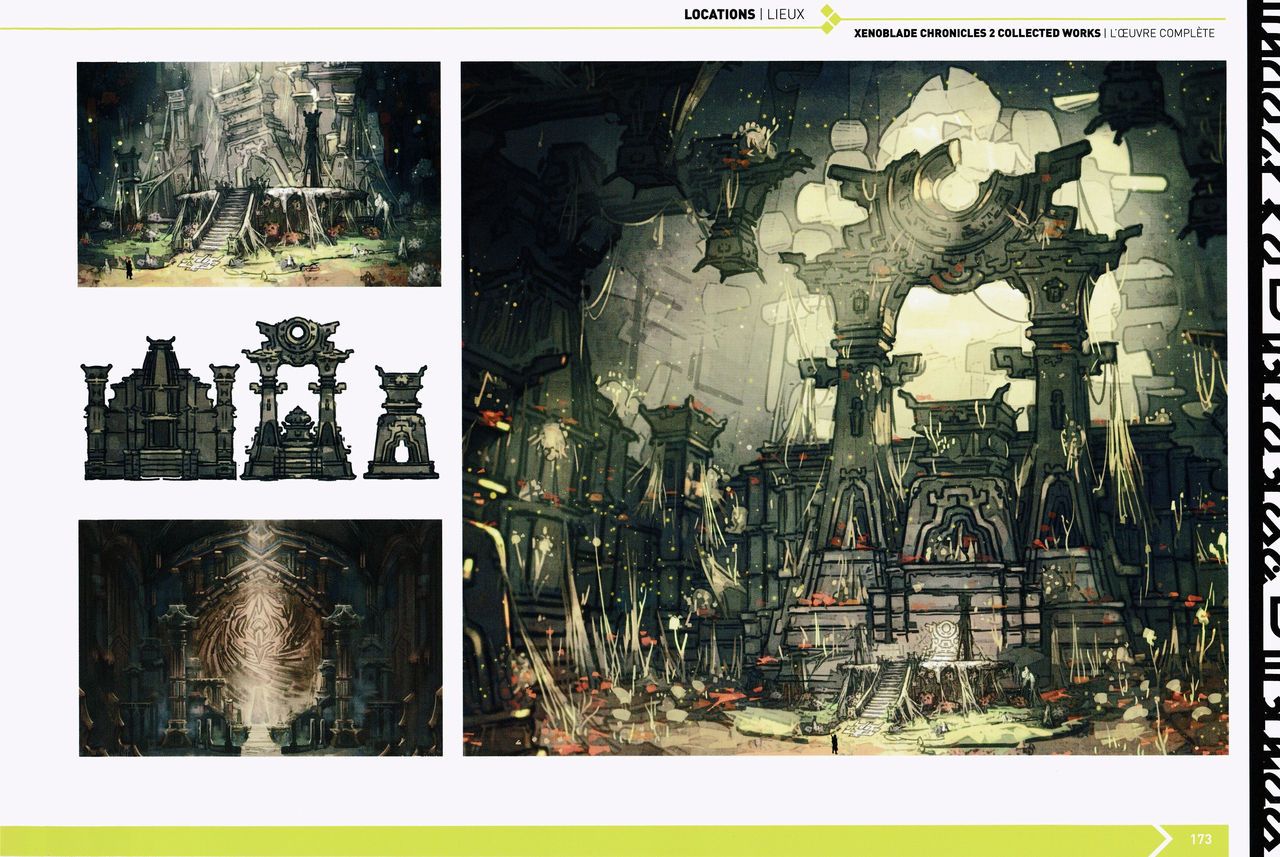Click the white chevron beside page number
The image size is (1280, 857).
(x=1163, y=840)
